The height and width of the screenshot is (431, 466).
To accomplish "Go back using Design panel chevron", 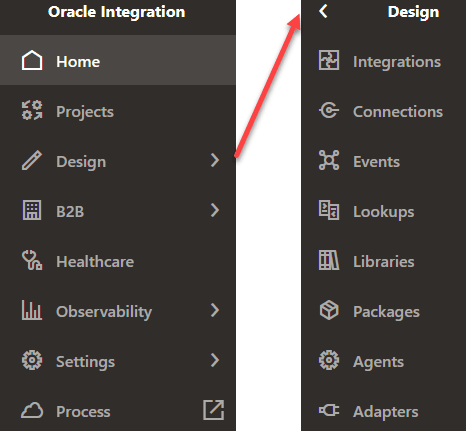I will coord(323,11).
